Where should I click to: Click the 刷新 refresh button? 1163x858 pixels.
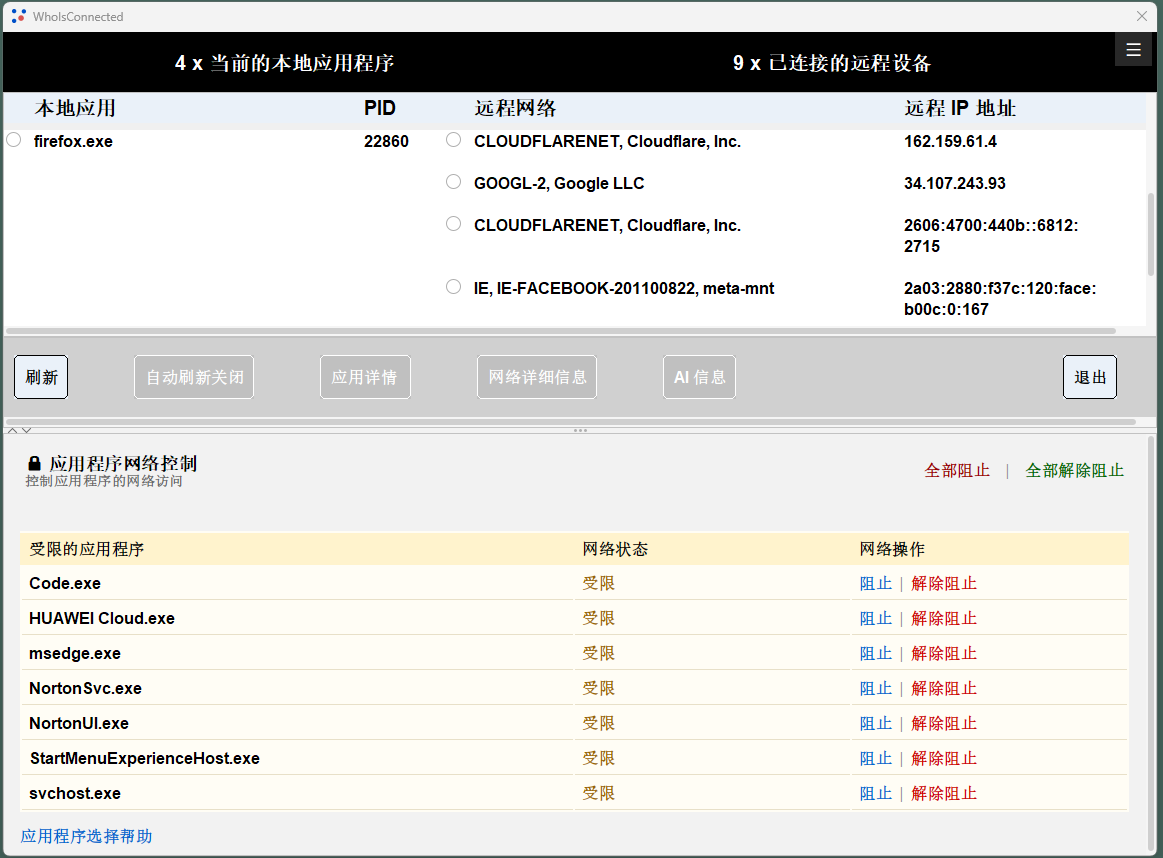tap(42, 377)
